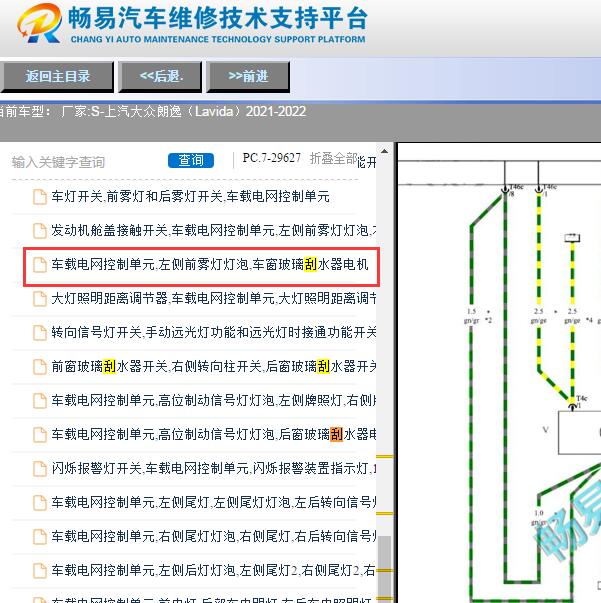Click the PC.7-29627 code text
The image size is (601, 603).
271,158
